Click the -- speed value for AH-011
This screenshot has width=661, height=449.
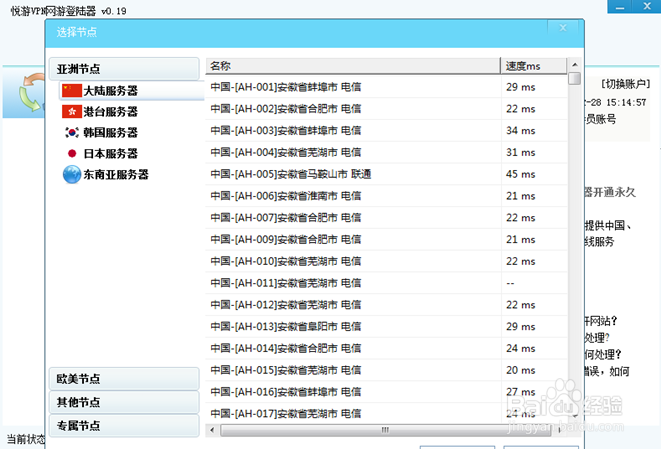coord(511,283)
